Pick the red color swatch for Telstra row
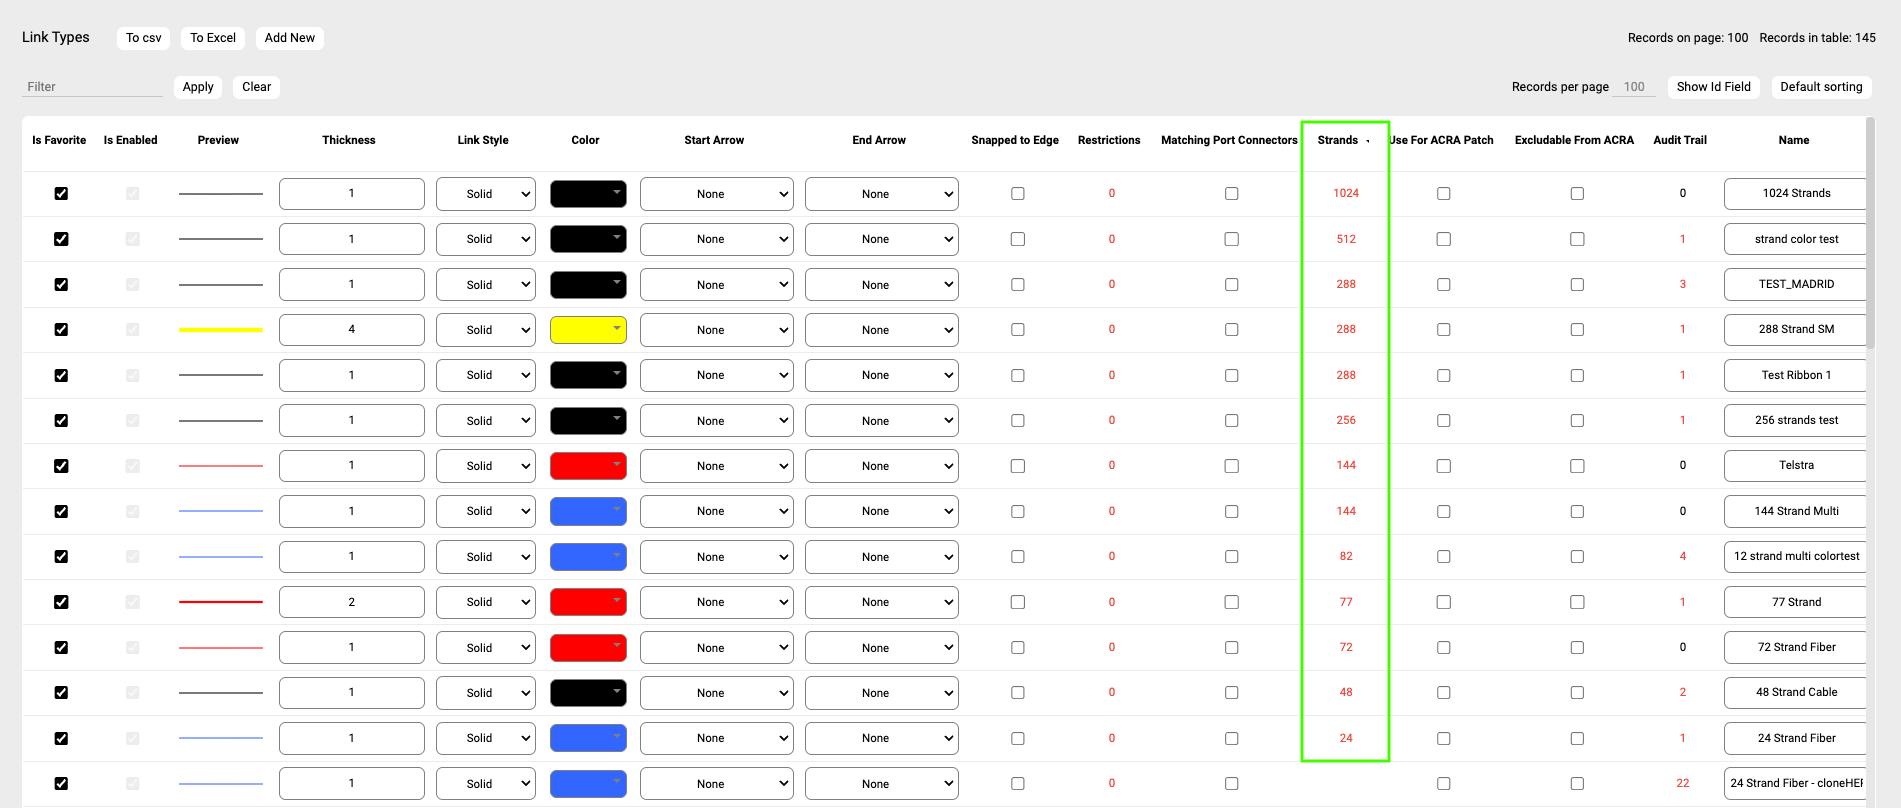The image size is (1901, 808). (x=587, y=466)
